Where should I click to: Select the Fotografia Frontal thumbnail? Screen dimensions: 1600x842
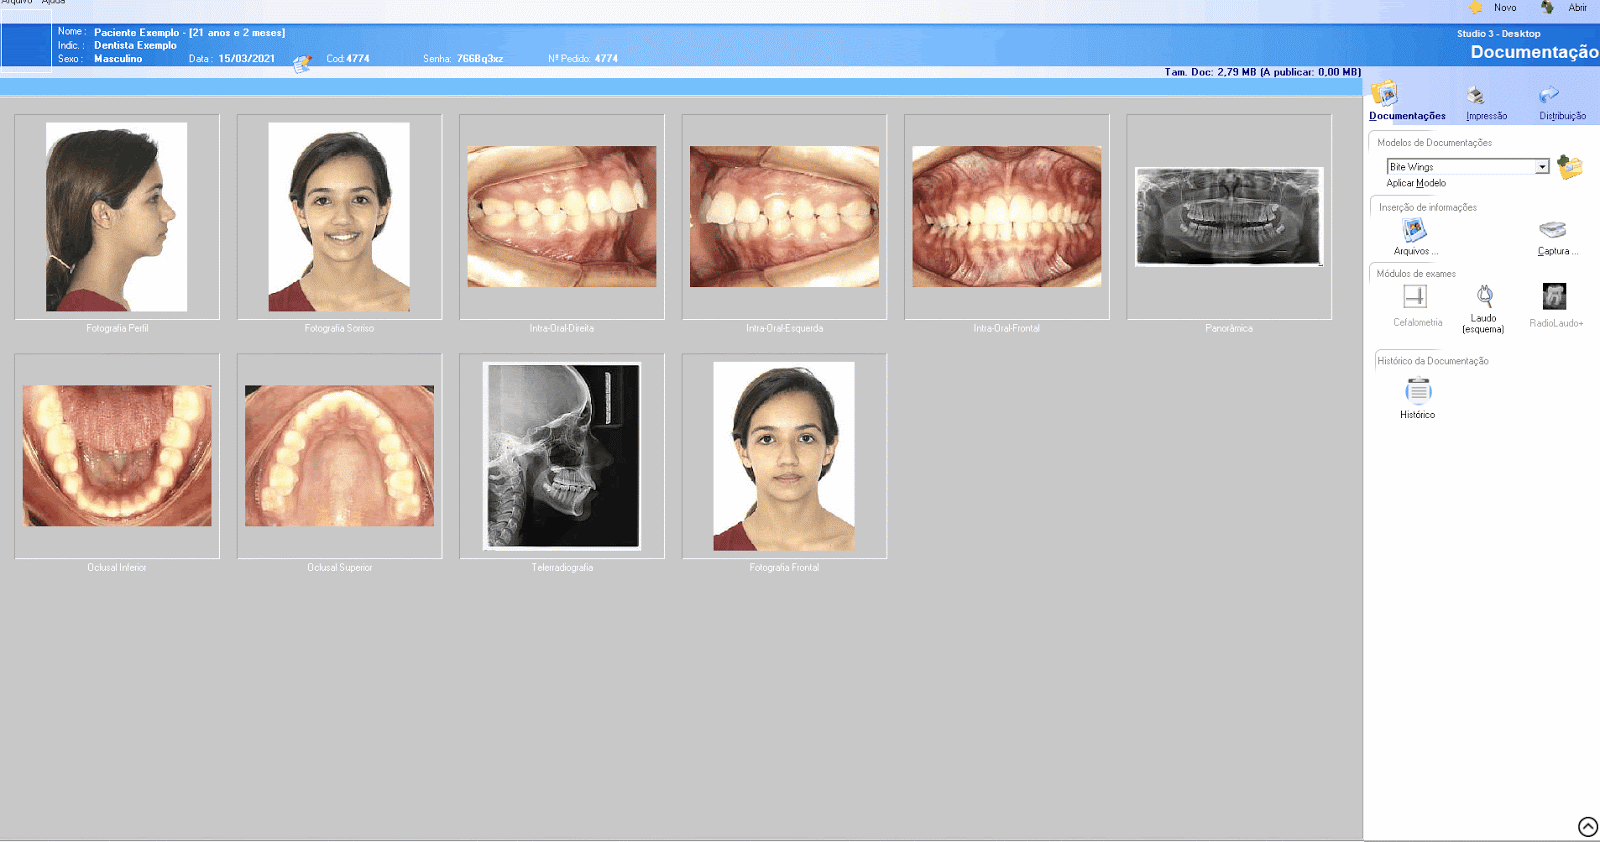tap(784, 456)
